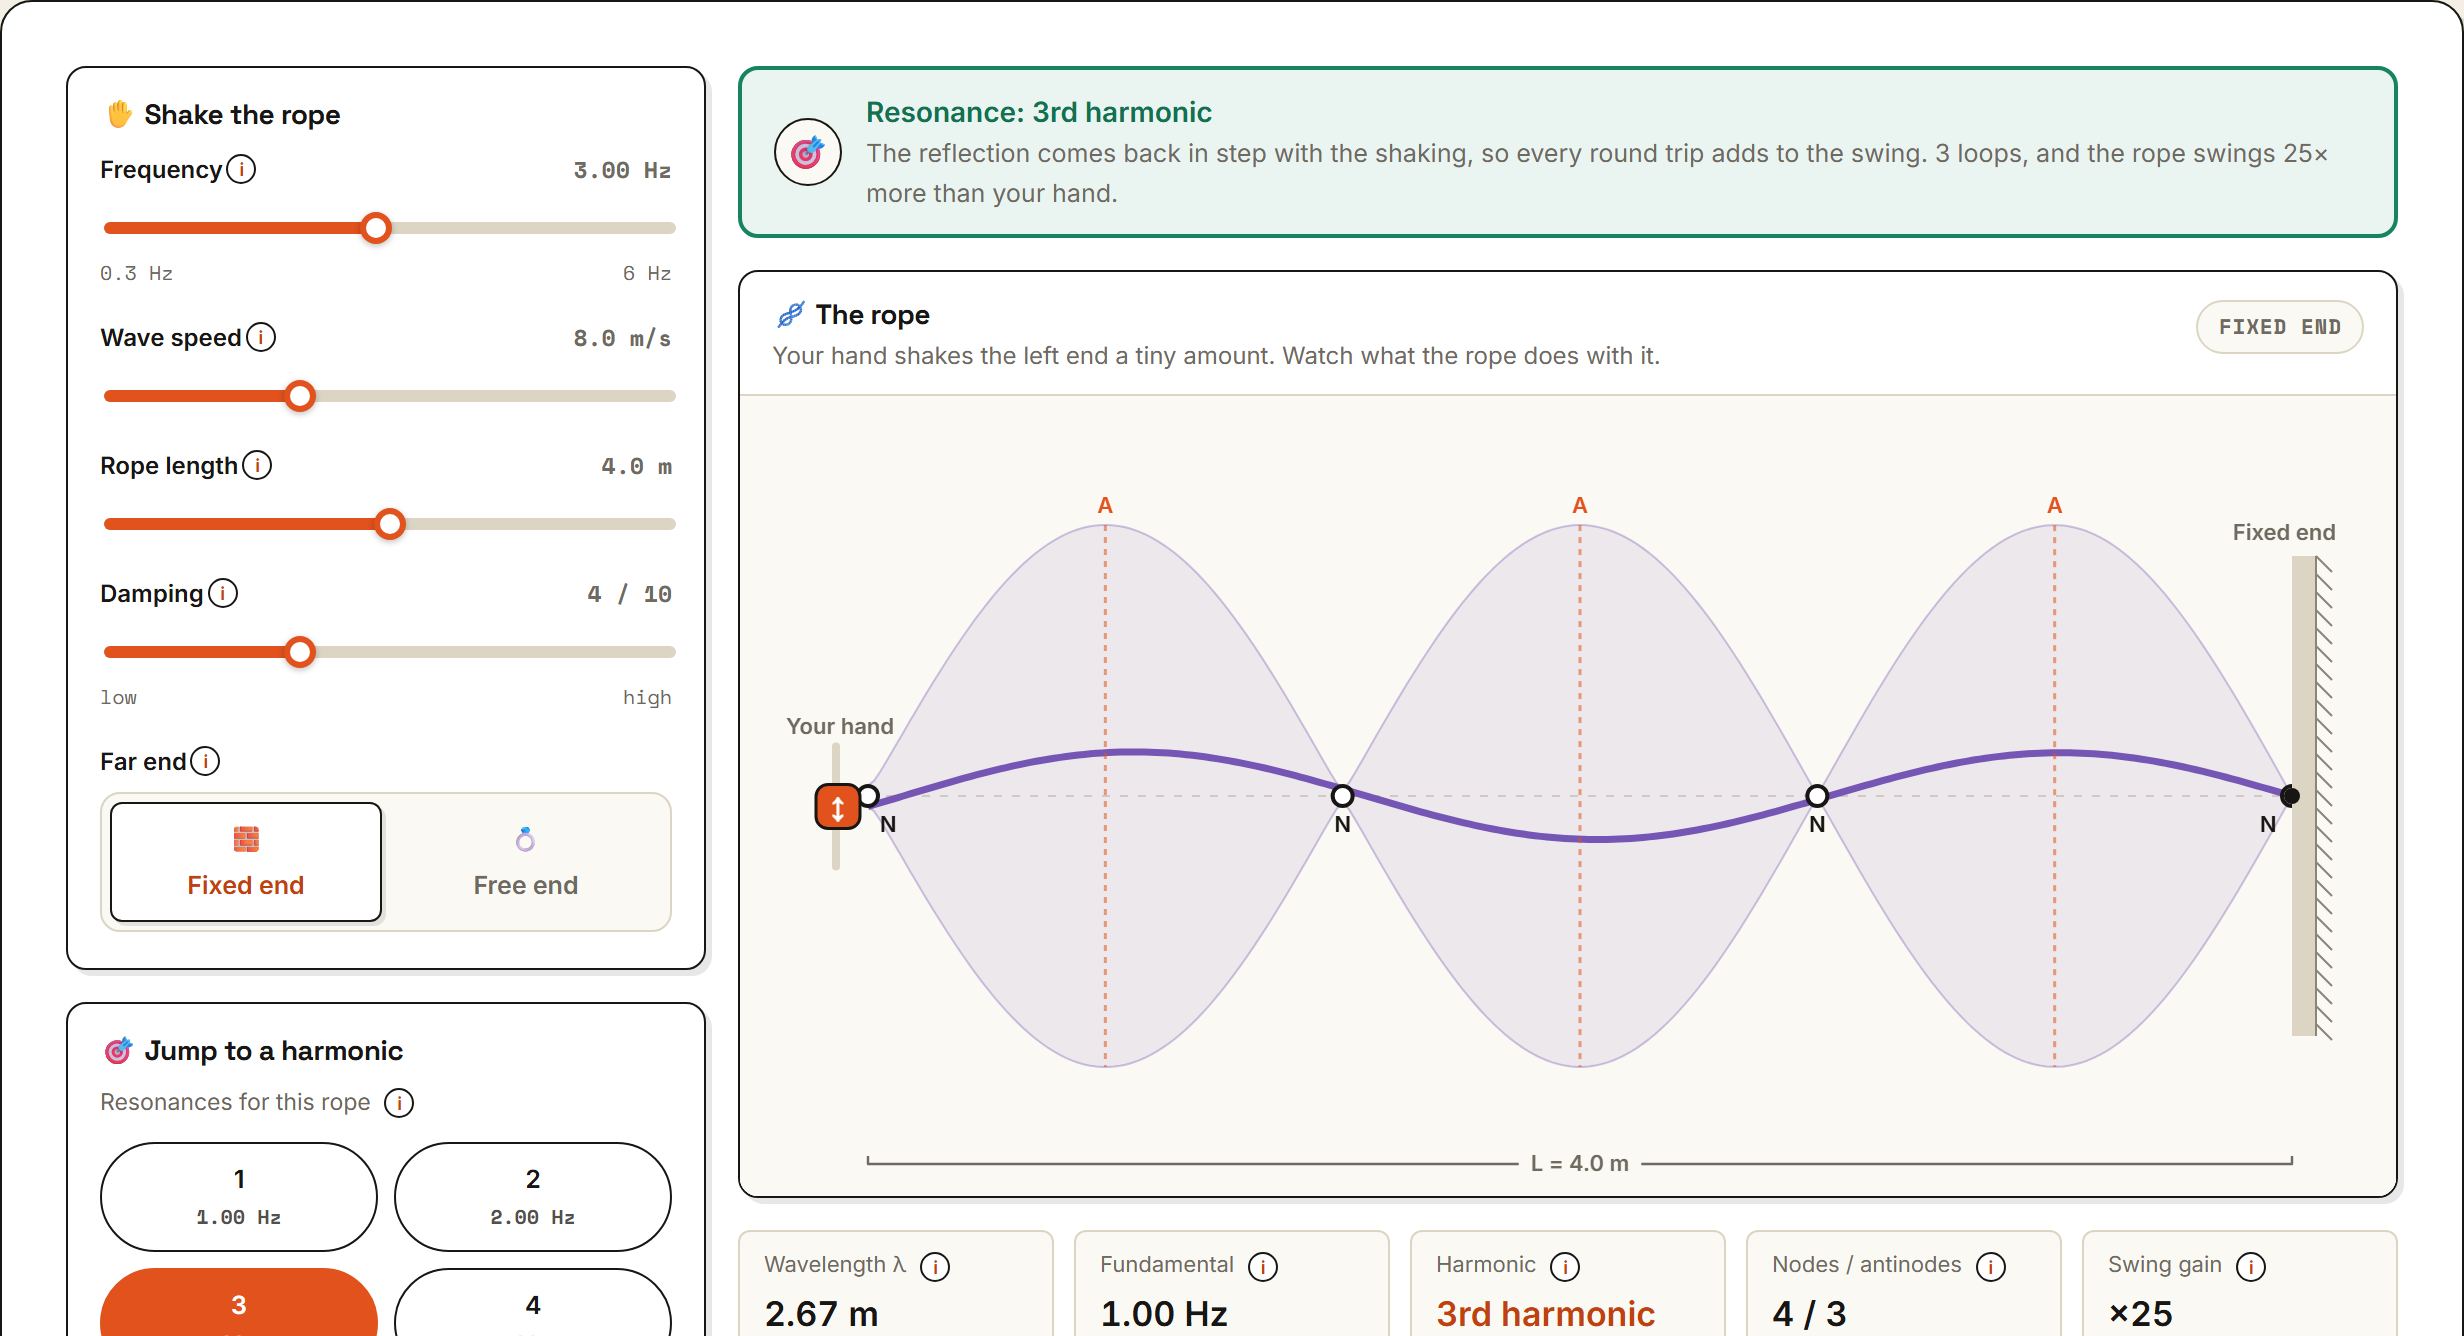The height and width of the screenshot is (1336, 2464).
Task: Open the Harmonic card info icon
Action: click(x=1565, y=1266)
